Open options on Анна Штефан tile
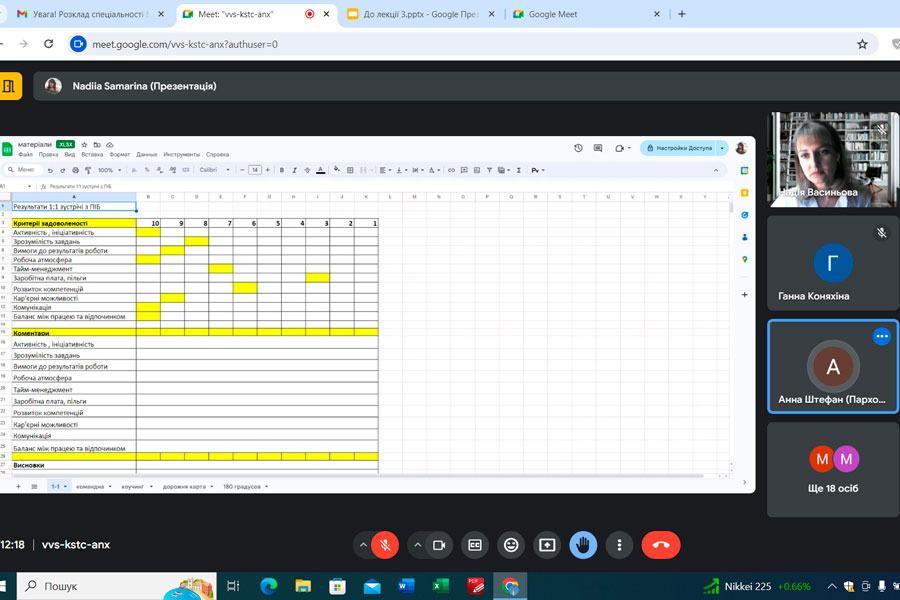900x600 pixels. tap(882, 336)
